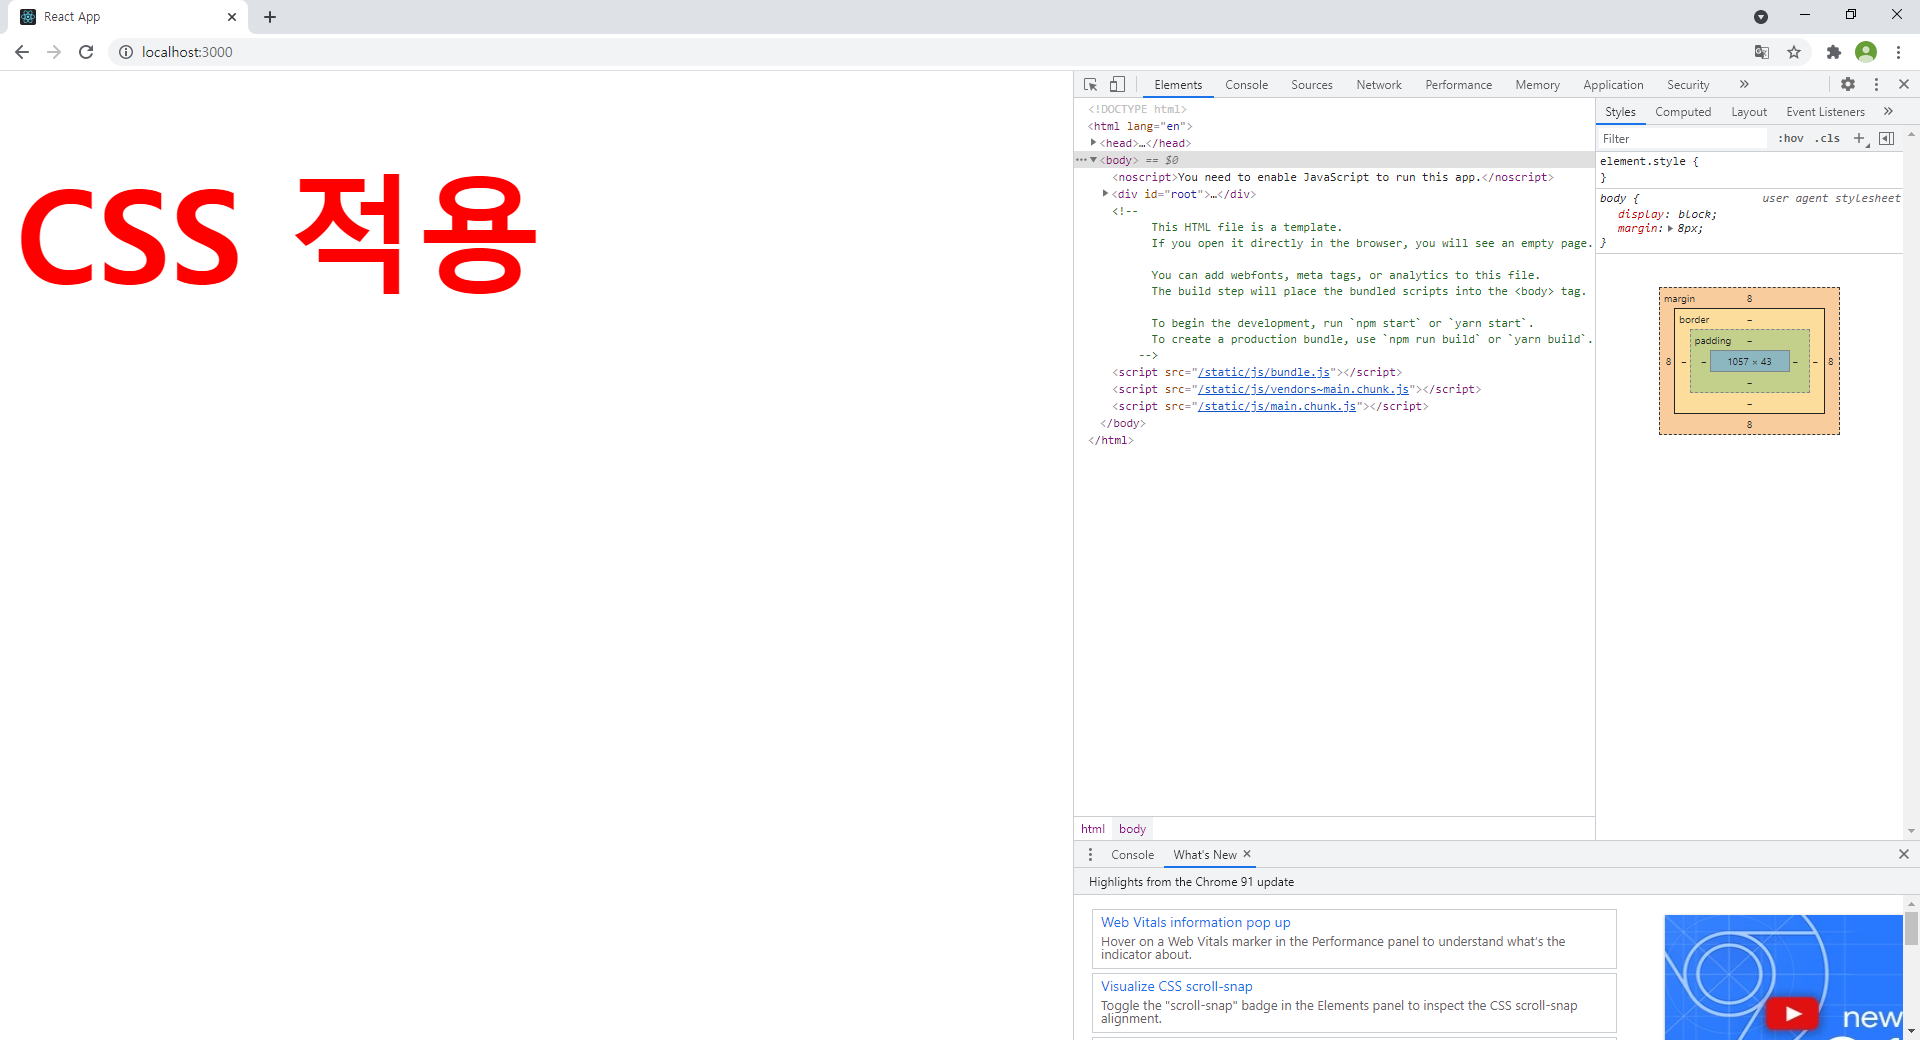The width and height of the screenshot is (1920, 1040).
Task: Show more Styles pane tabs chevron
Action: pos(1888,112)
